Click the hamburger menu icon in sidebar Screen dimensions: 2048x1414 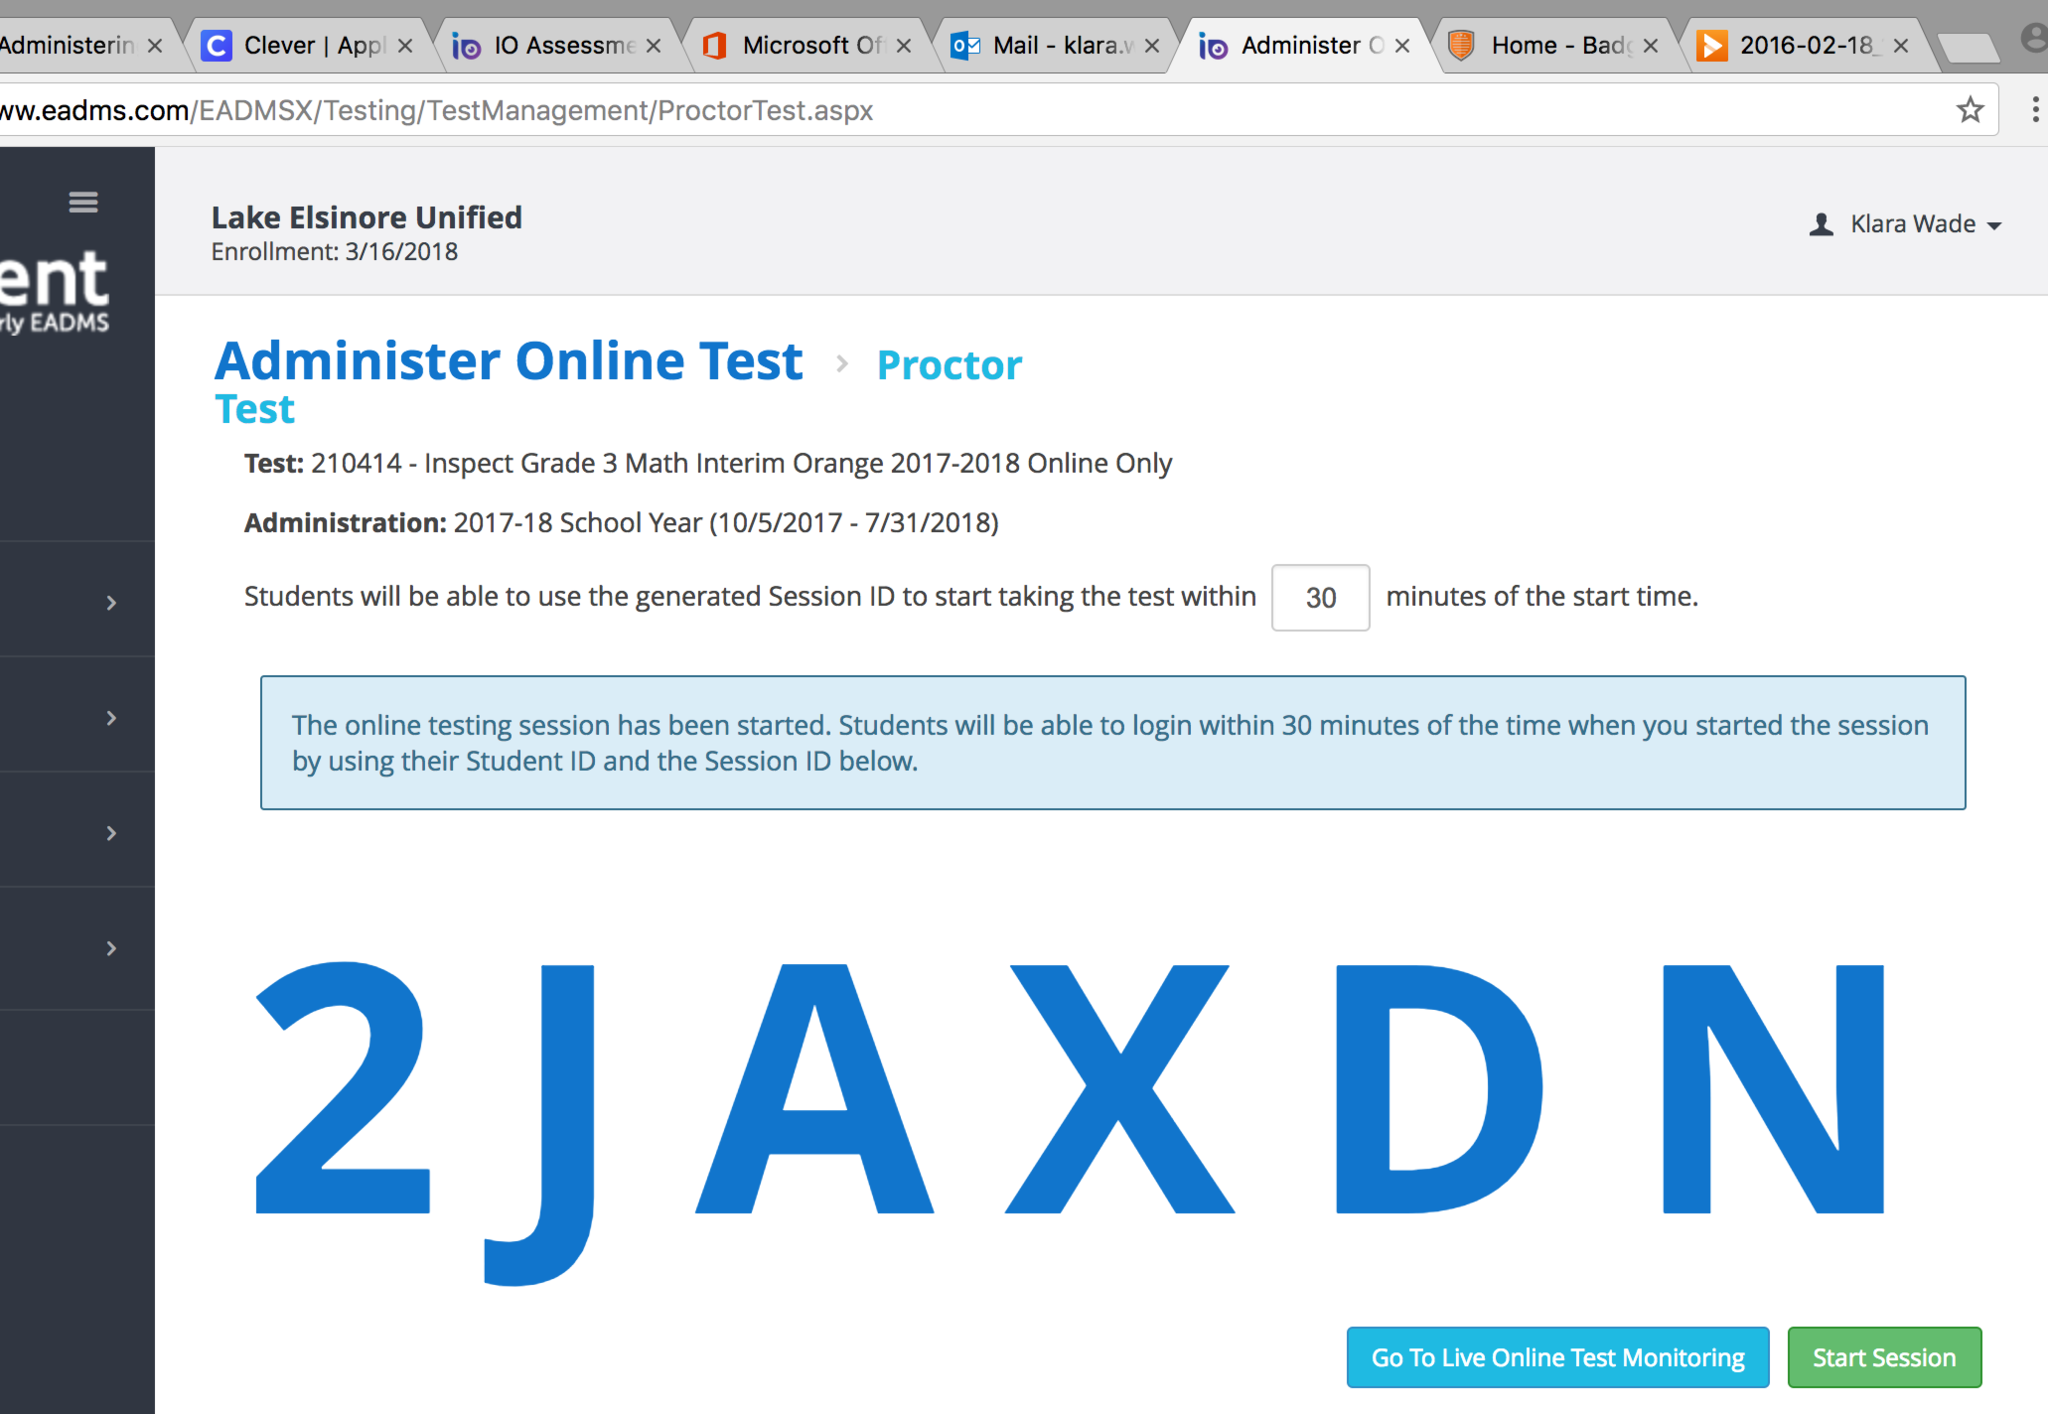pos(83,203)
